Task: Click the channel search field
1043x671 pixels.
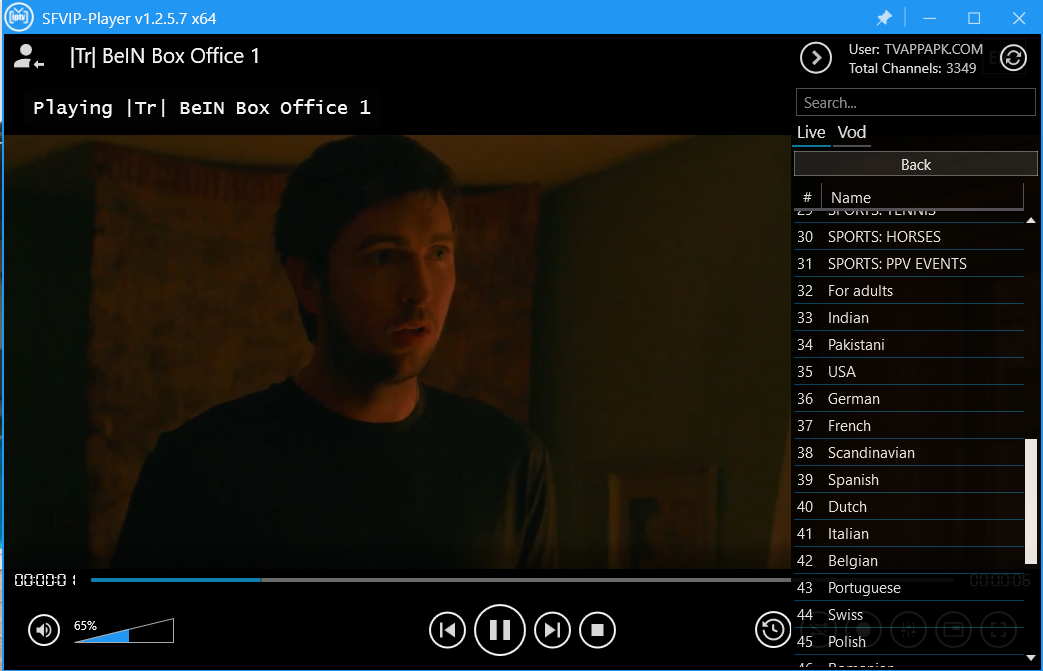Action: click(x=915, y=102)
